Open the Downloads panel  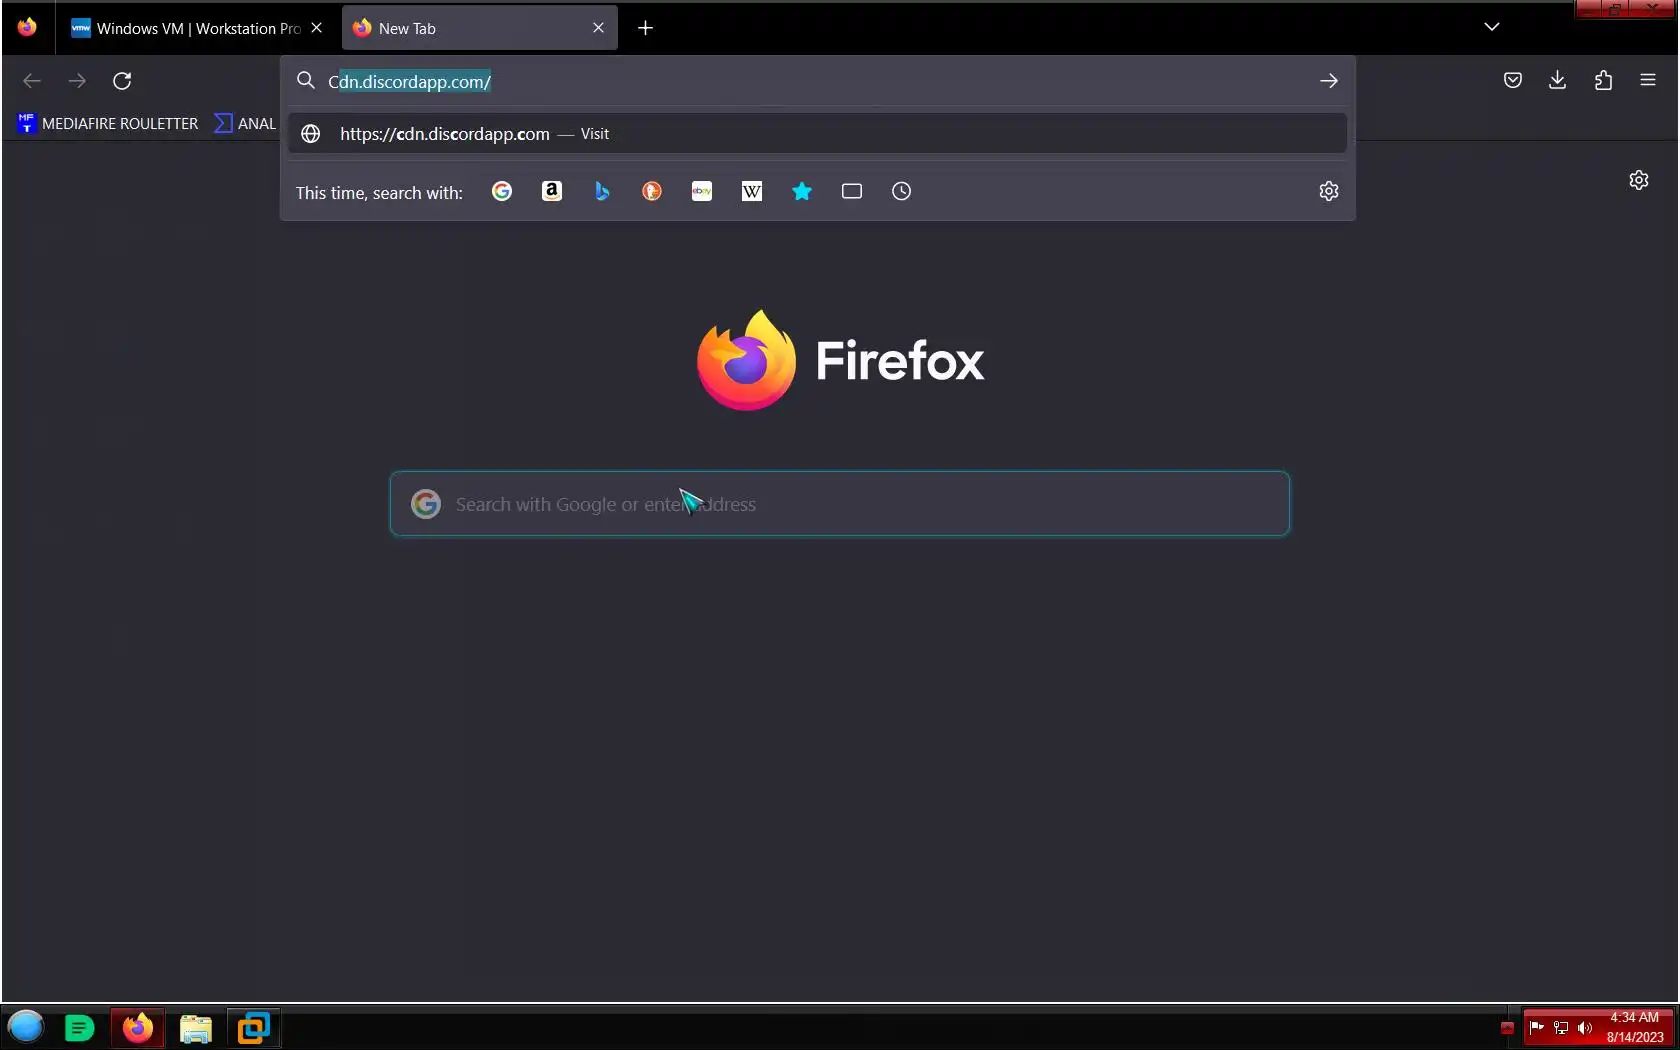click(x=1558, y=81)
